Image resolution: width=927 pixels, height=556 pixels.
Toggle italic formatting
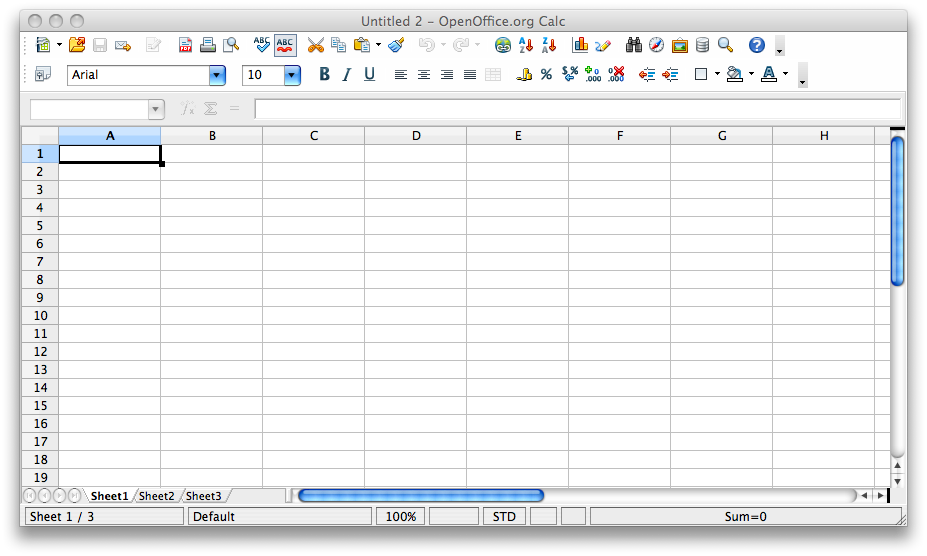point(347,74)
